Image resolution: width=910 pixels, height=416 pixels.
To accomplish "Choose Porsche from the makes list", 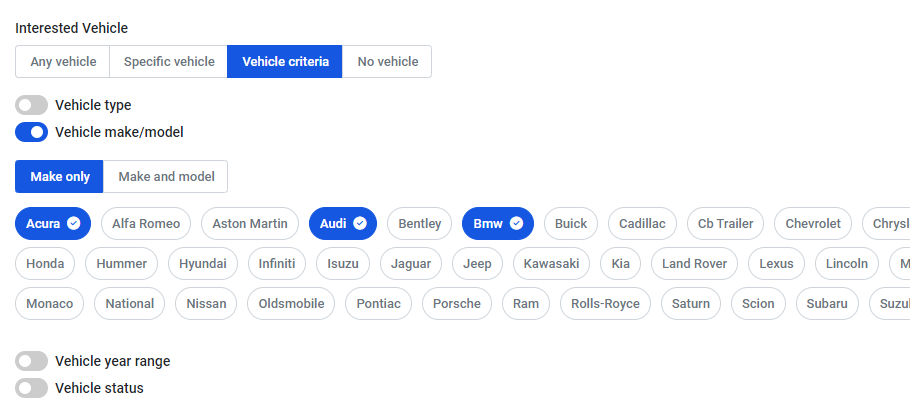I will [457, 303].
